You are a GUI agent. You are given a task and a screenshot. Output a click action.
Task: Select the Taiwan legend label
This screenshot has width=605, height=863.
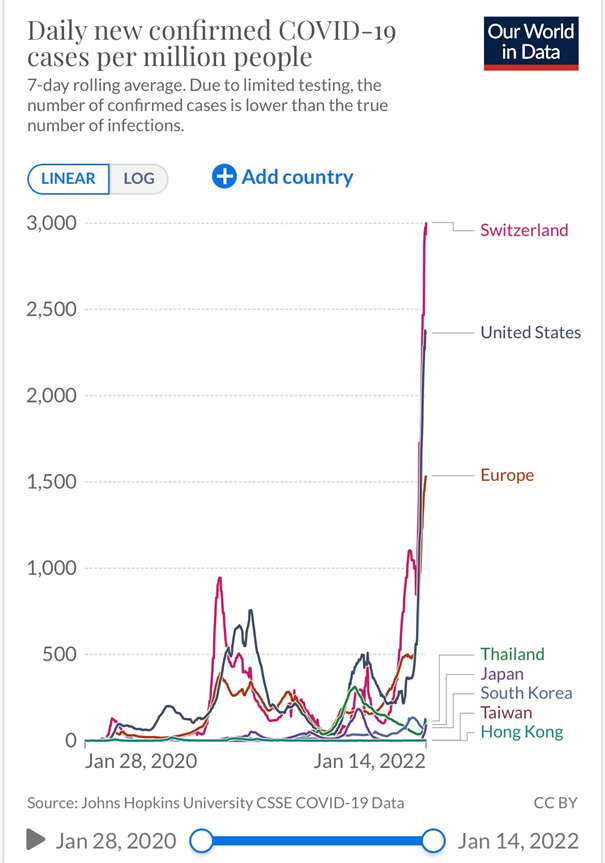(505, 713)
